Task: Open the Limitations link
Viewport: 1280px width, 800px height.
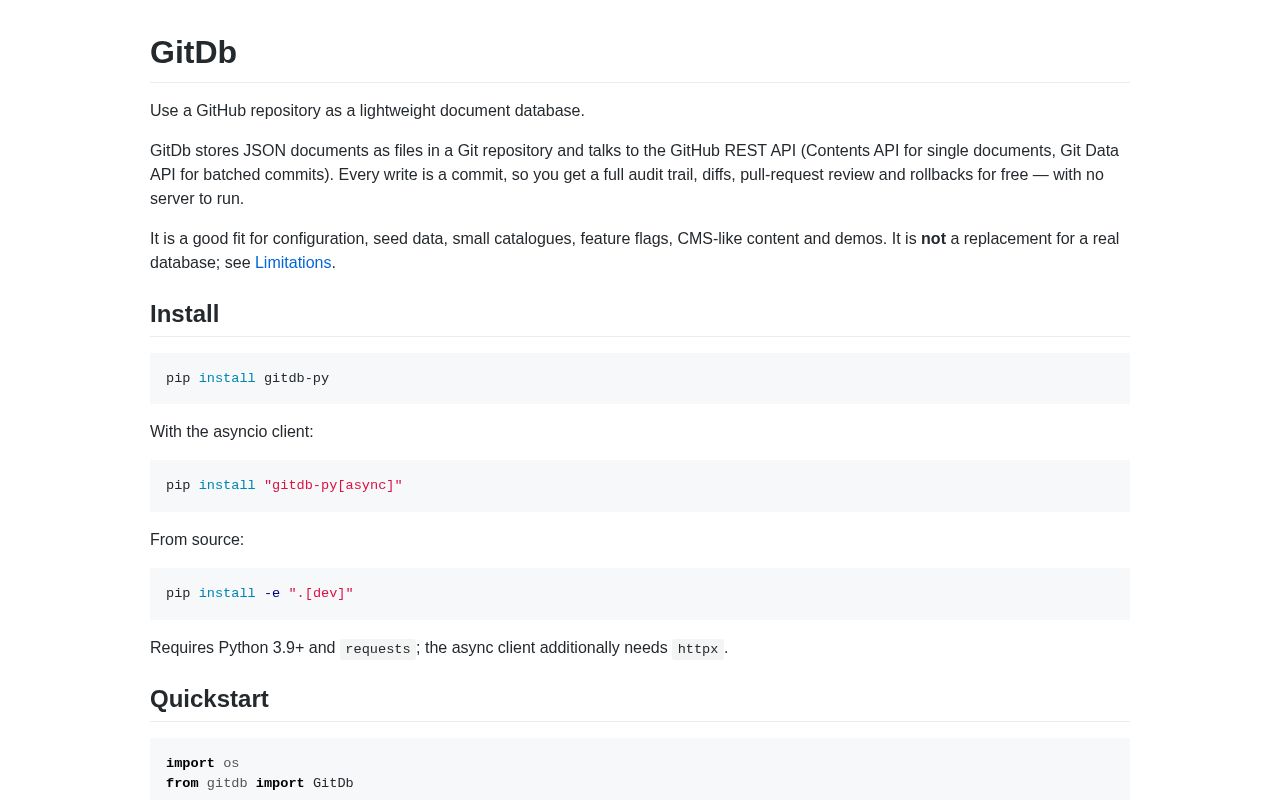Action: 293,263
